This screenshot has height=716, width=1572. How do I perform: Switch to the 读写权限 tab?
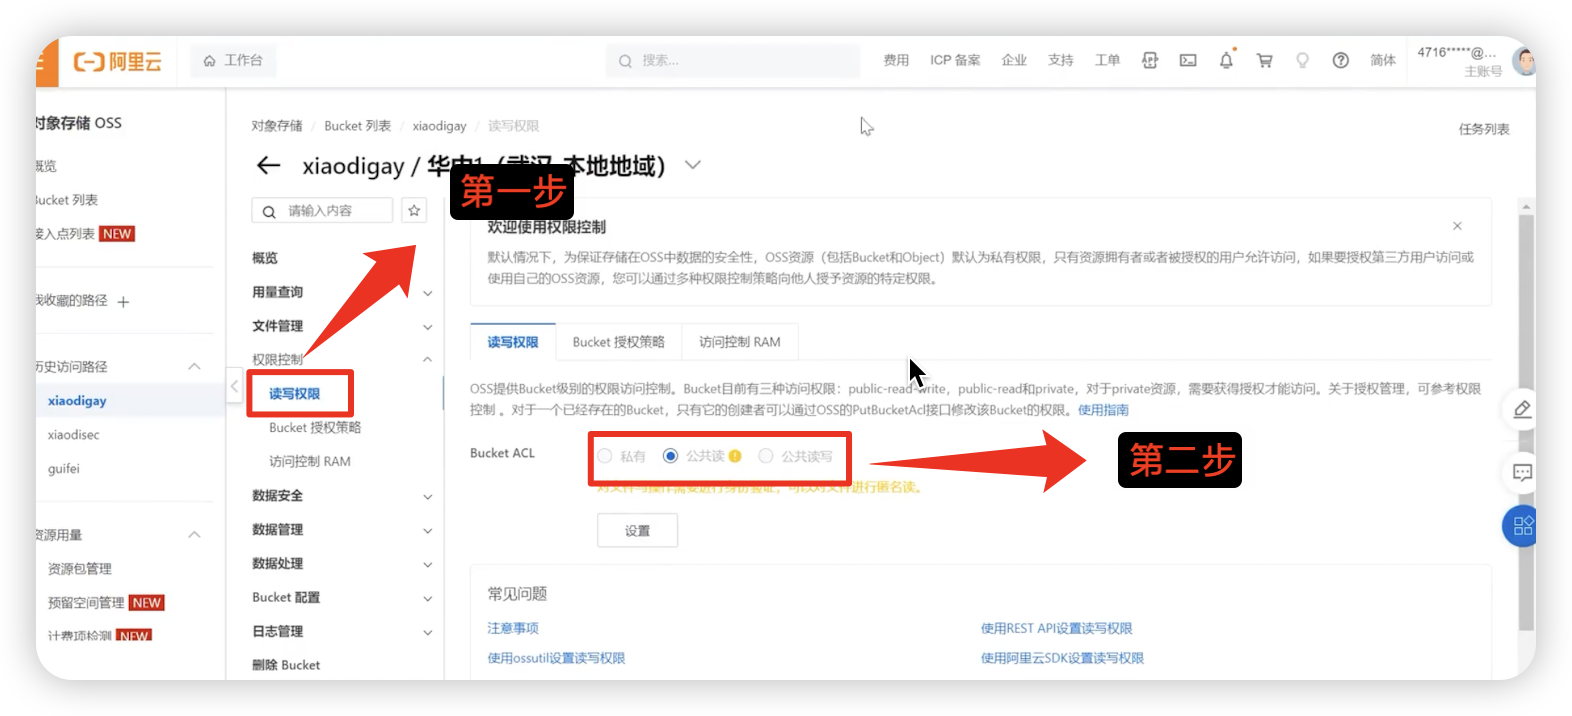pyautogui.click(x=513, y=342)
